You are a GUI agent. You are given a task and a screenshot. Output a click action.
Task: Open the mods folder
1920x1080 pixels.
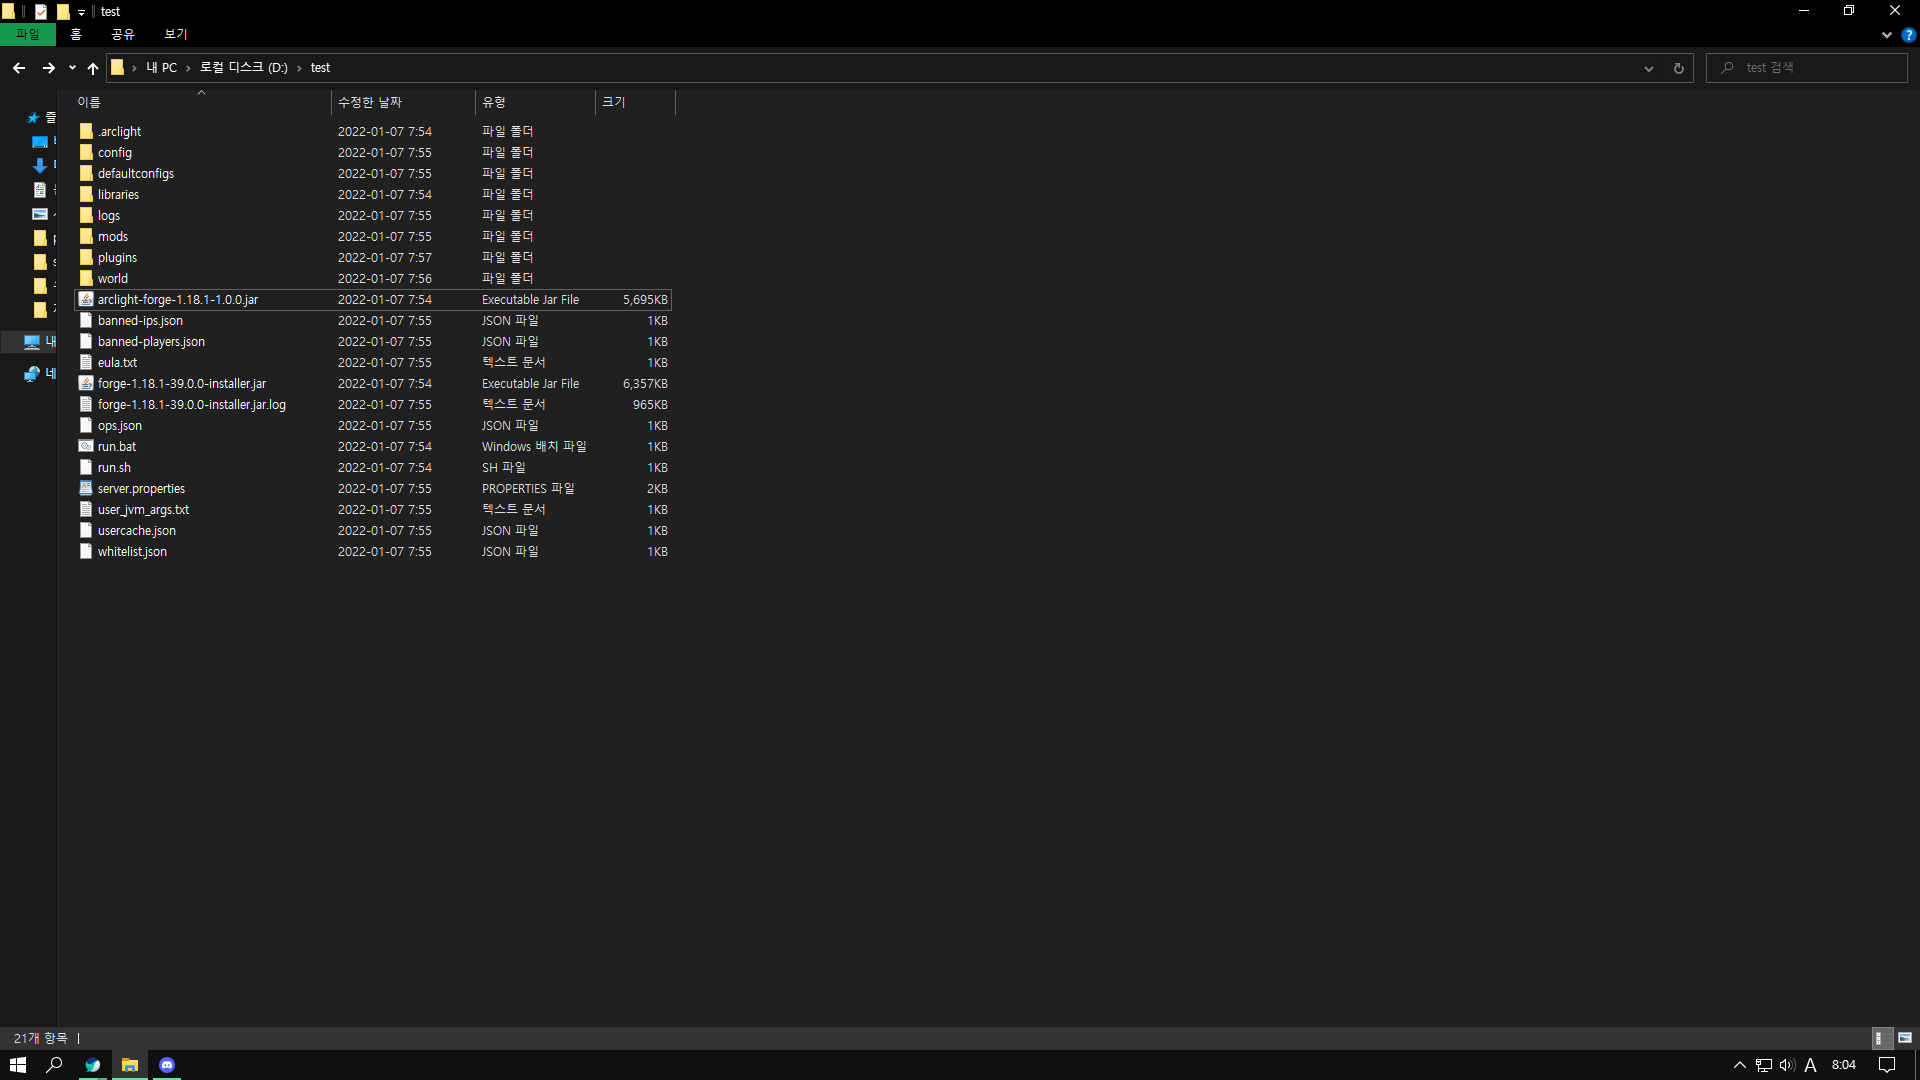pyautogui.click(x=113, y=236)
